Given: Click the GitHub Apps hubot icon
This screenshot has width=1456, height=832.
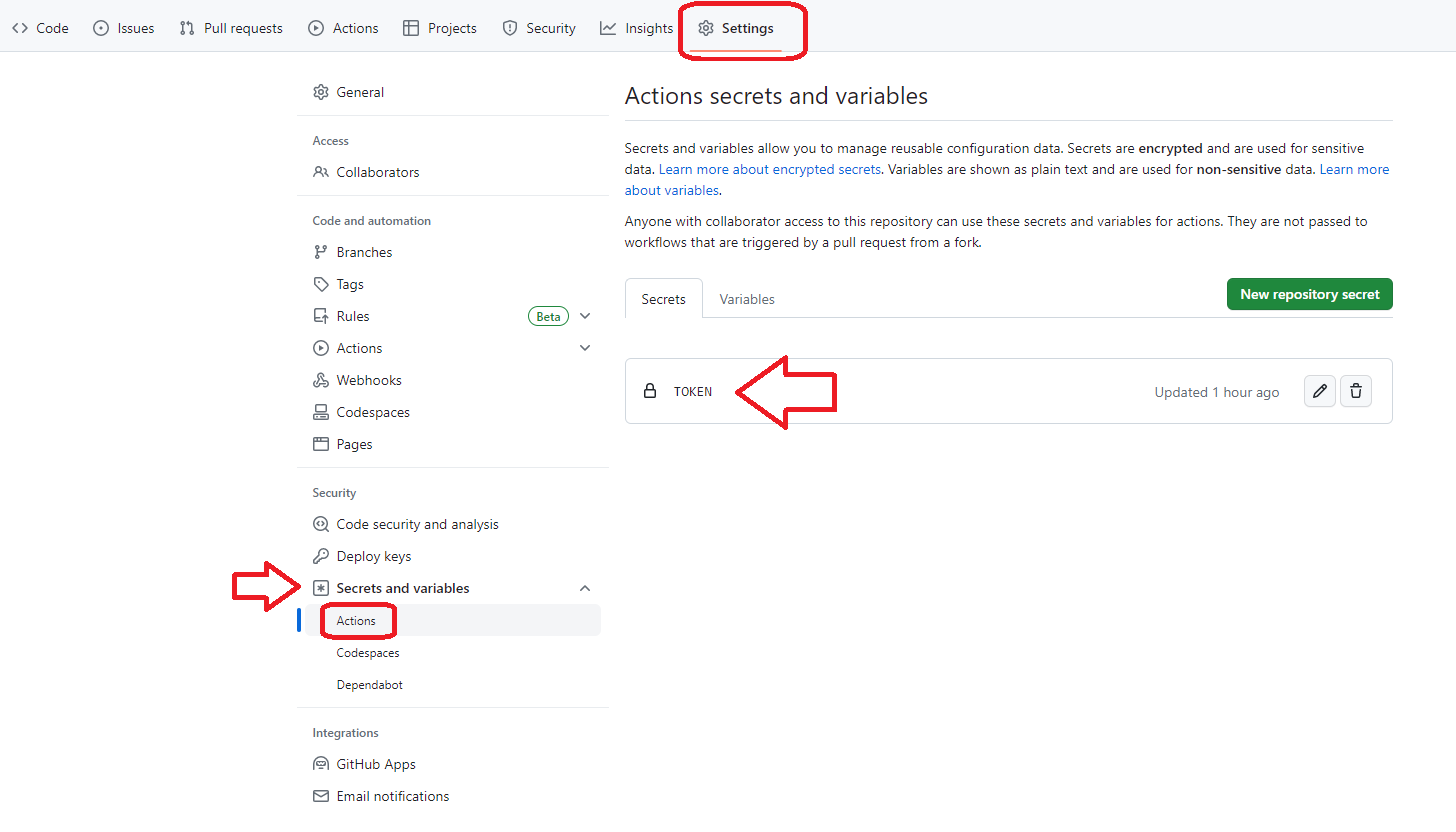Looking at the screenshot, I should (x=321, y=764).
